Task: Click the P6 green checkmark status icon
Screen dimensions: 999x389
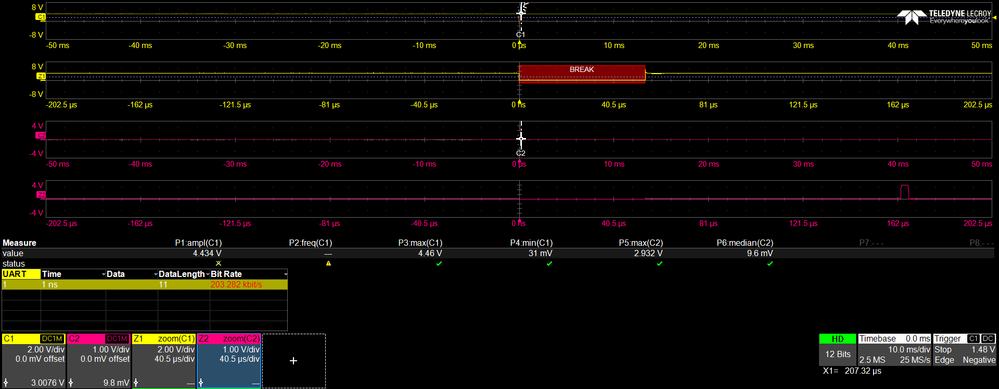Action: [770, 263]
